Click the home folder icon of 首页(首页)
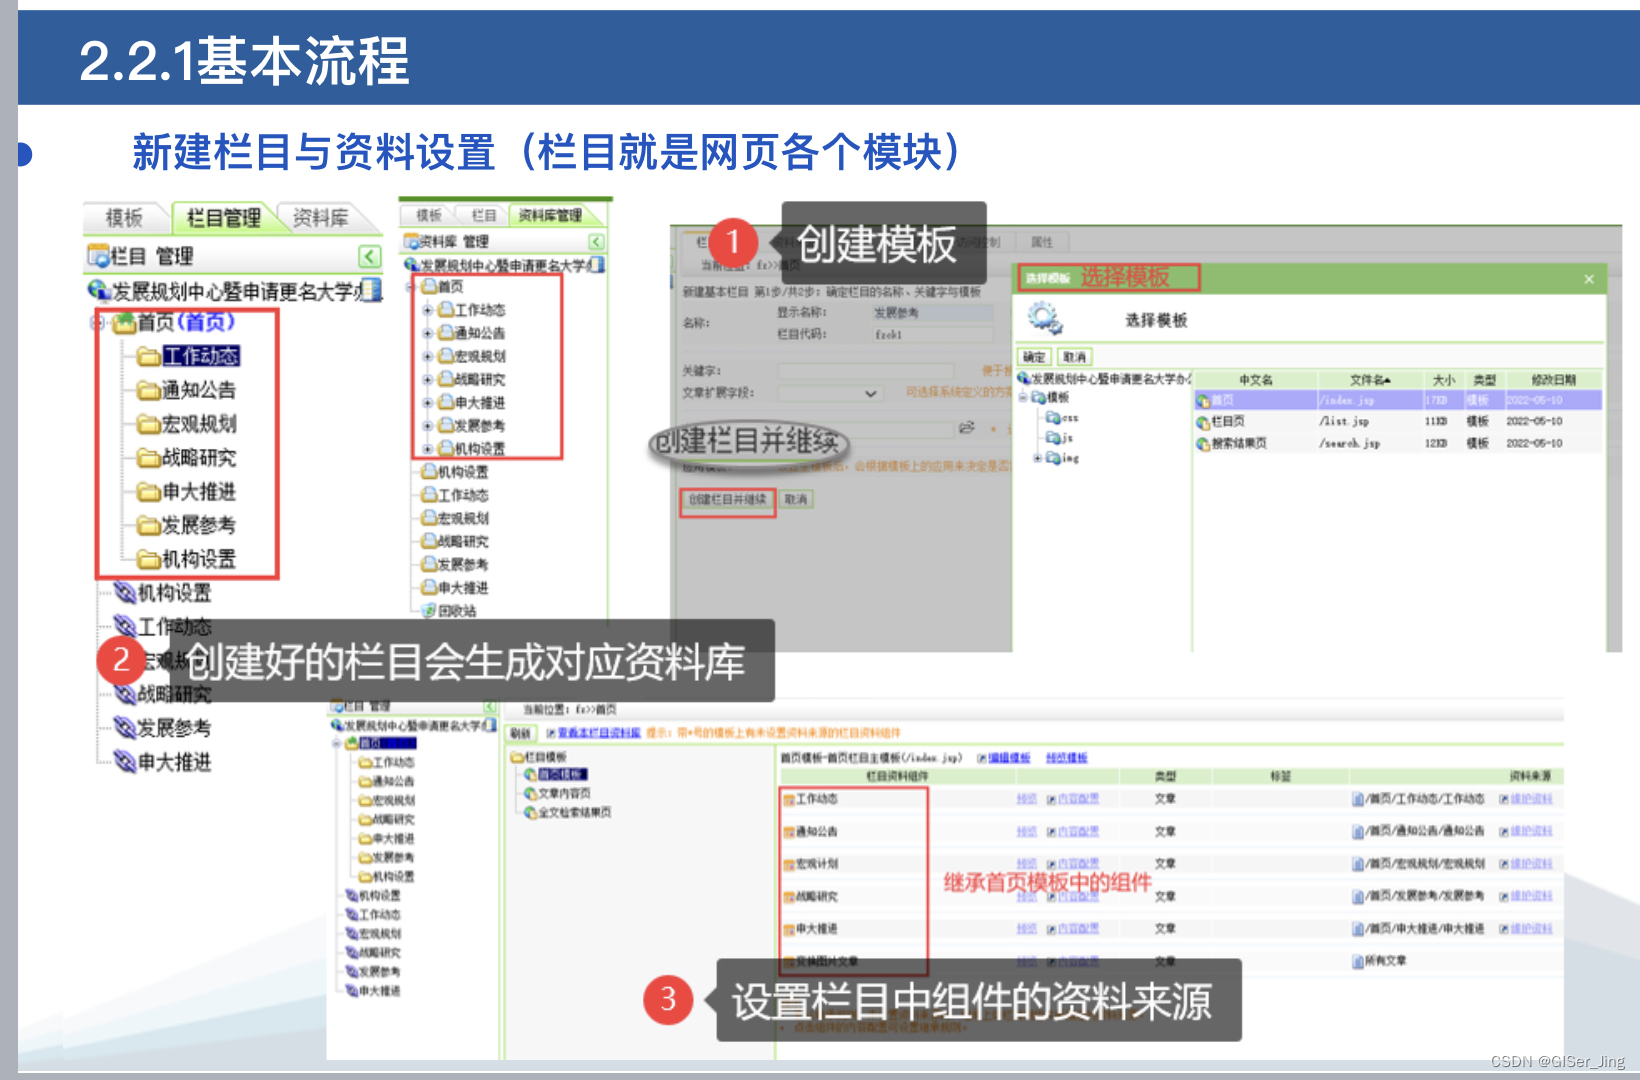 (124, 322)
